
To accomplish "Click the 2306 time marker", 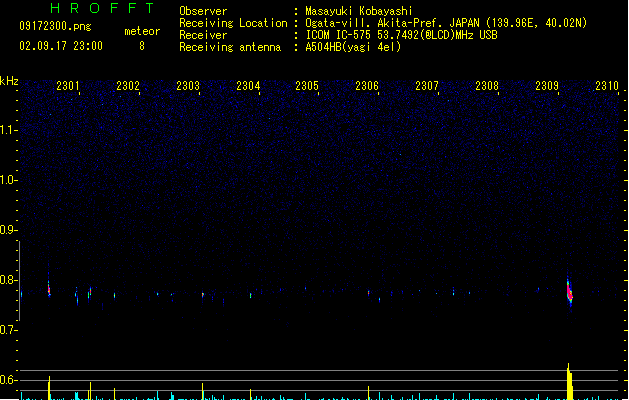I will [367, 86].
